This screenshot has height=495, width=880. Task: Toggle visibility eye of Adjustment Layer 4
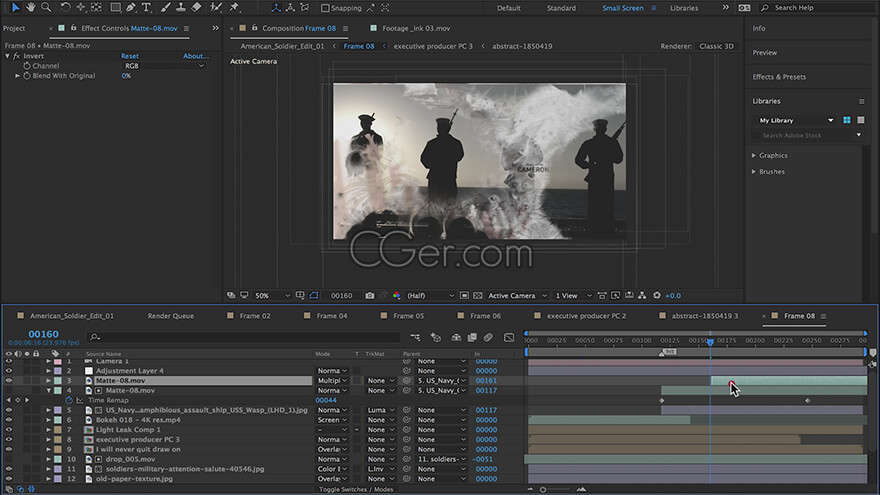pyautogui.click(x=8, y=371)
